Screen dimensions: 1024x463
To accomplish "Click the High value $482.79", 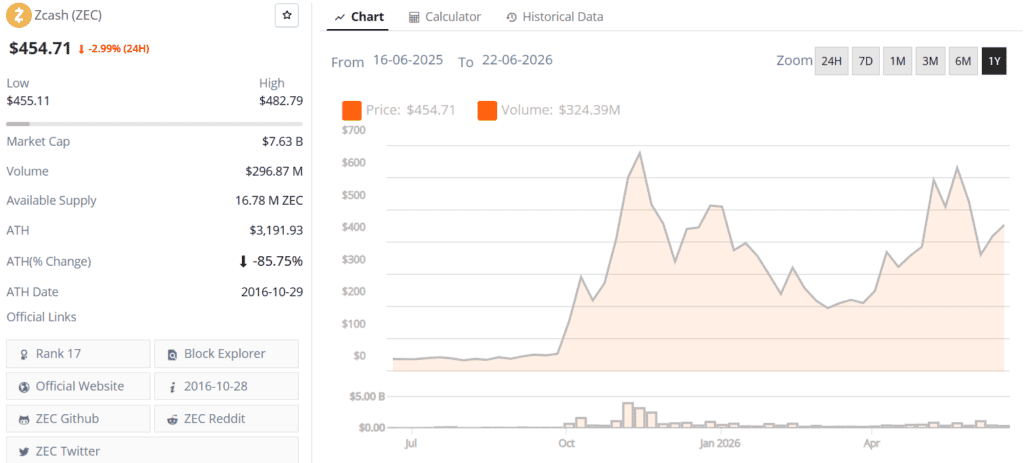I will click(x=281, y=101).
